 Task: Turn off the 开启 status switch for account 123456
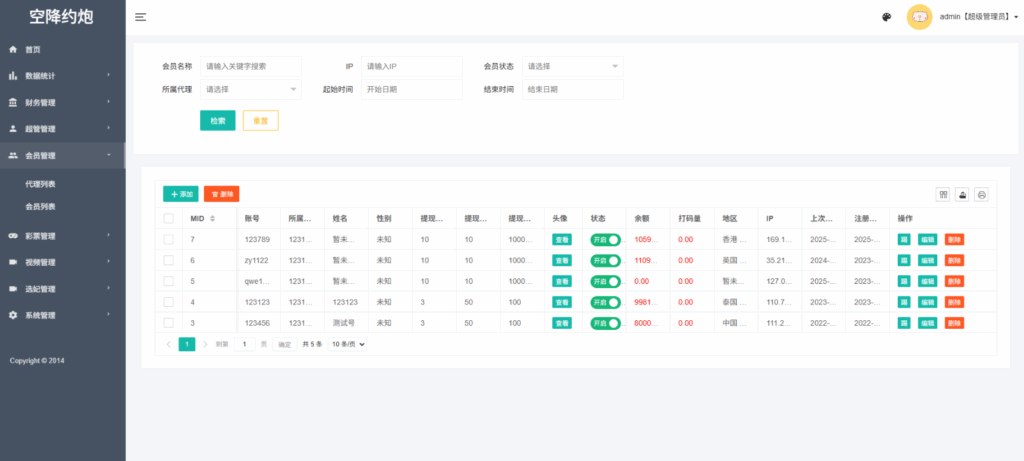coord(605,323)
